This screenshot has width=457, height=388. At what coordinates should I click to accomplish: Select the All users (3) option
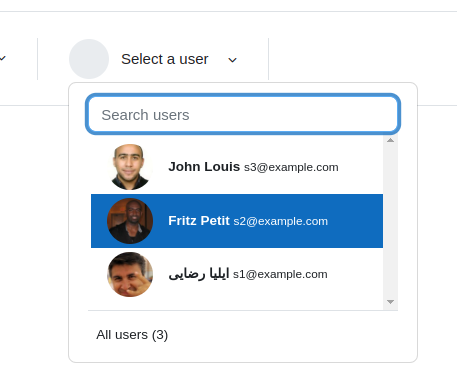(132, 335)
